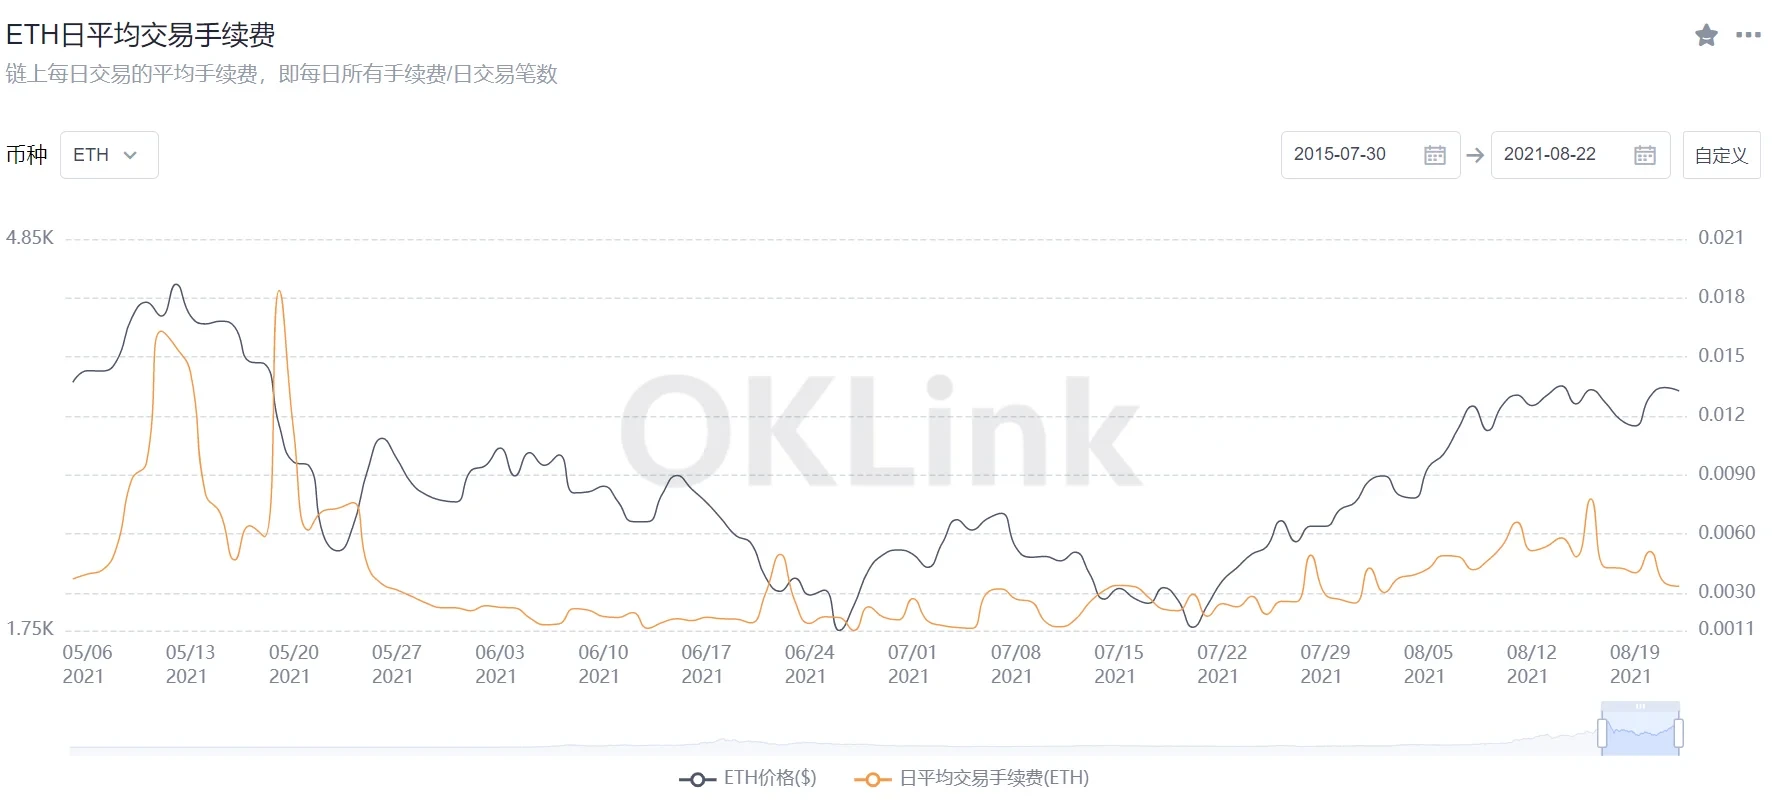The image size is (1772, 803).
Task: Click the left handle of range slider
Action: tap(1602, 733)
